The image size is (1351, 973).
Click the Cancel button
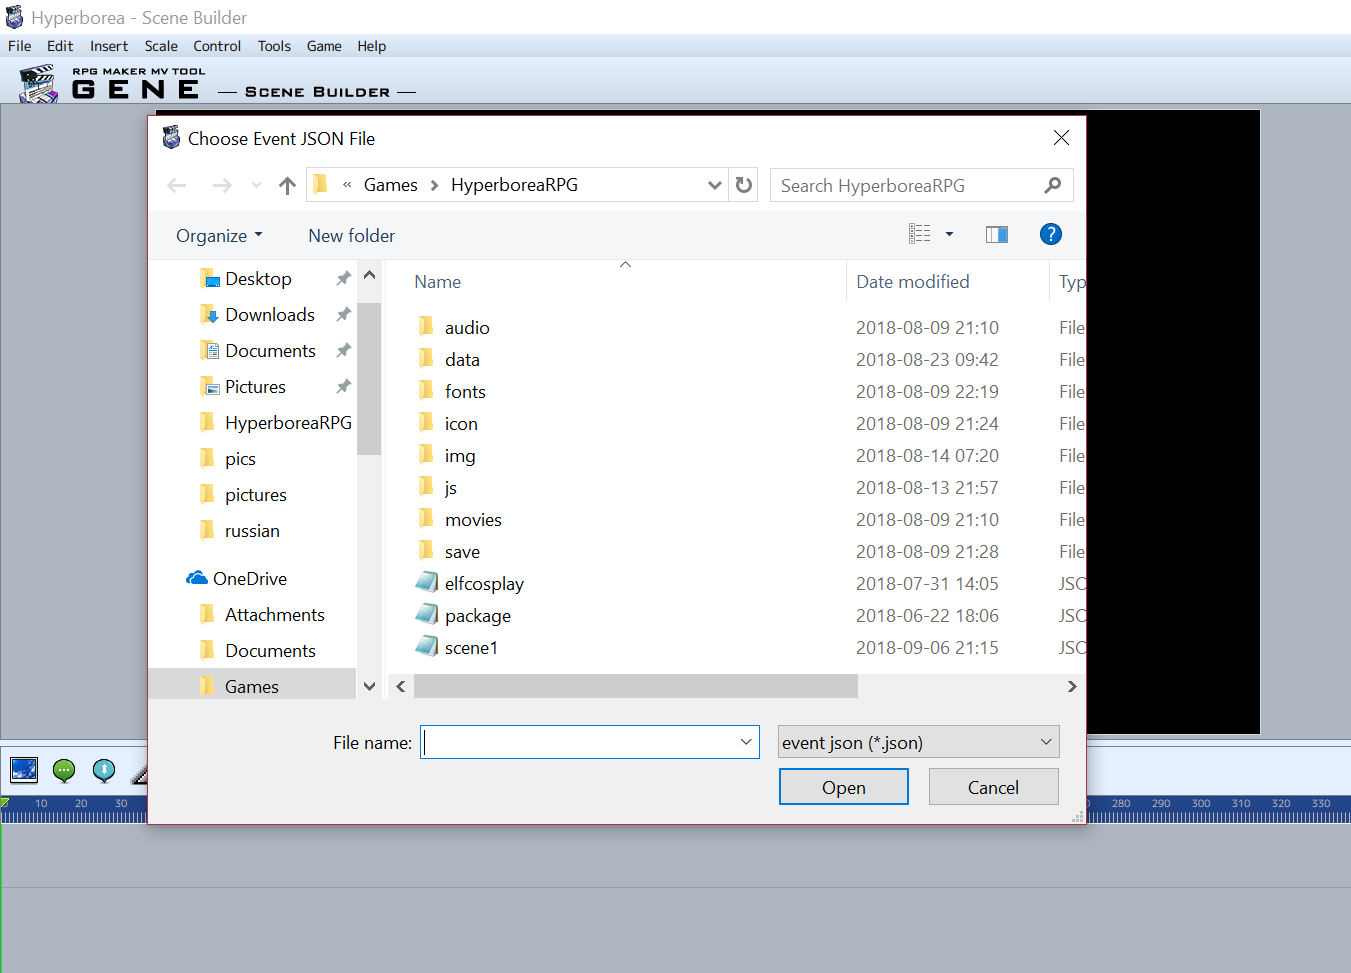[993, 787]
